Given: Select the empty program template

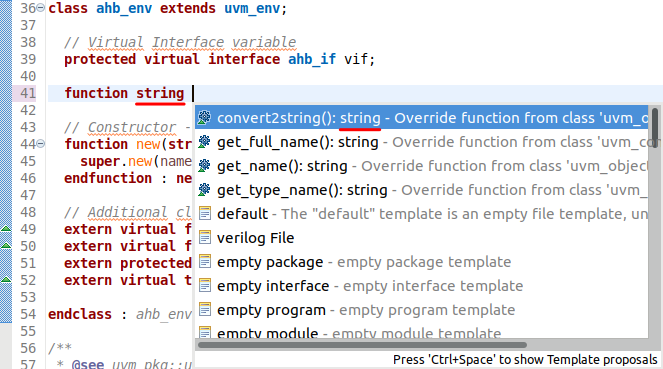Looking at the screenshot, I should click(422, 310).
